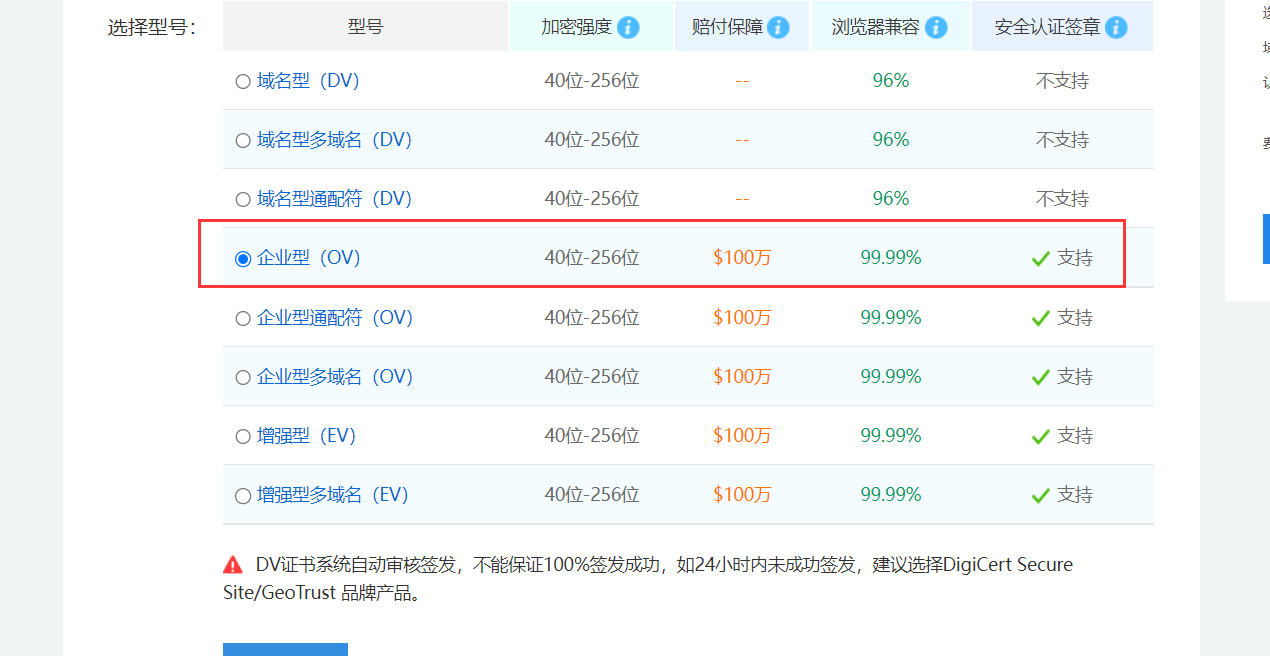This screenshot has height=656, width=1270.
Task: Select the 域名型（DV）radio button
Action: click(x=243, y=82)
